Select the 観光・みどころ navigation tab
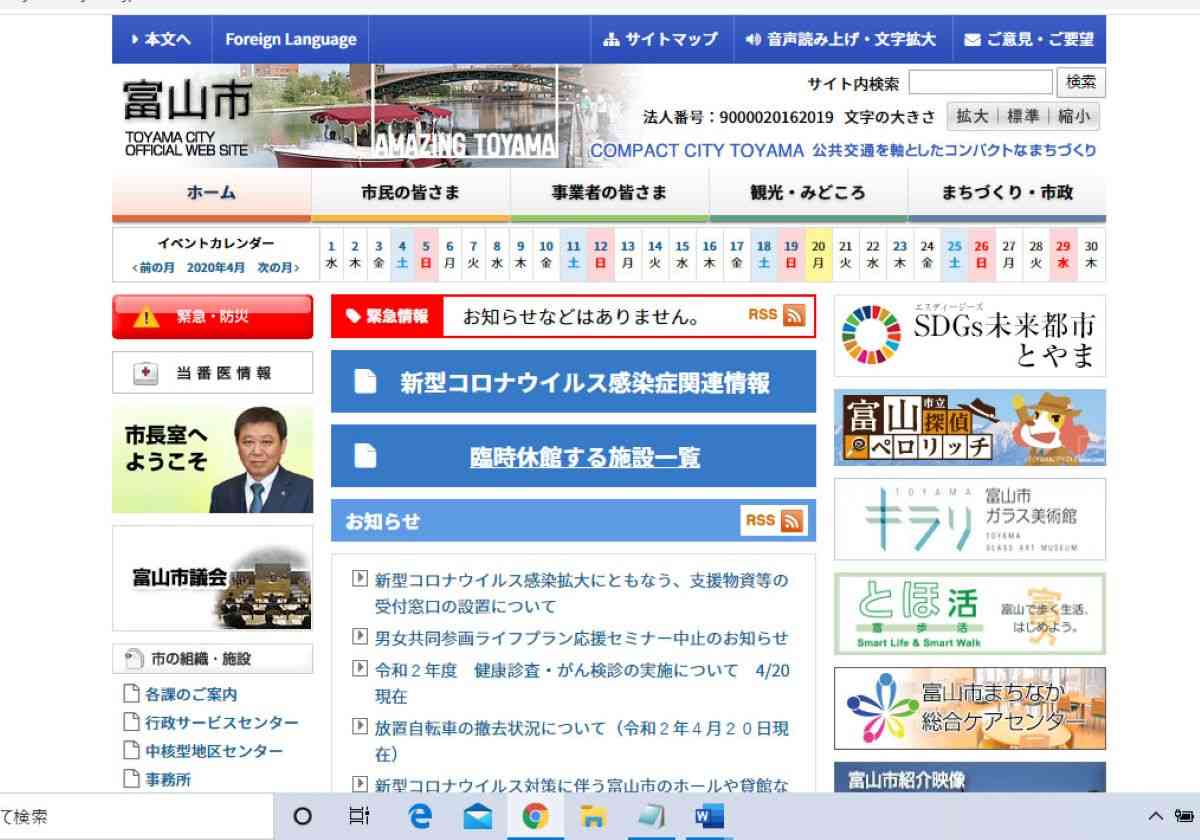 pos(808,194)
